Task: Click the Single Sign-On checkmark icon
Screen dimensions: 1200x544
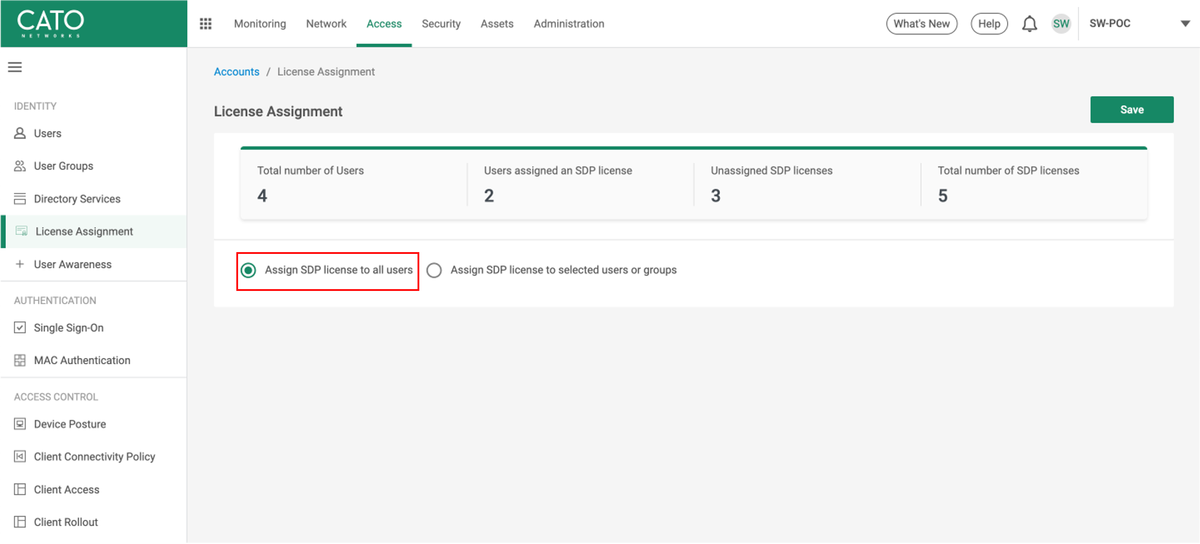Action: tap(20, 328)
